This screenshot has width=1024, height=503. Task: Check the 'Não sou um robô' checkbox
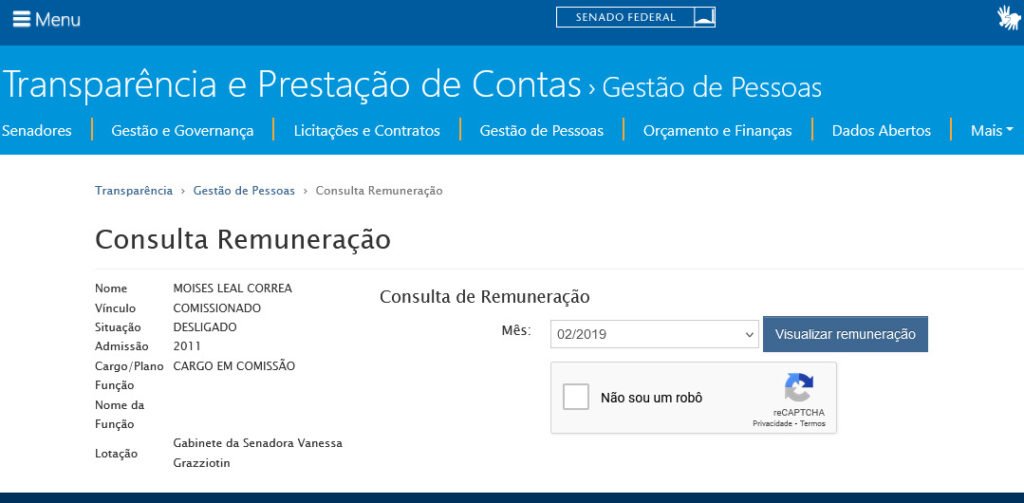(x=576, y=397)
